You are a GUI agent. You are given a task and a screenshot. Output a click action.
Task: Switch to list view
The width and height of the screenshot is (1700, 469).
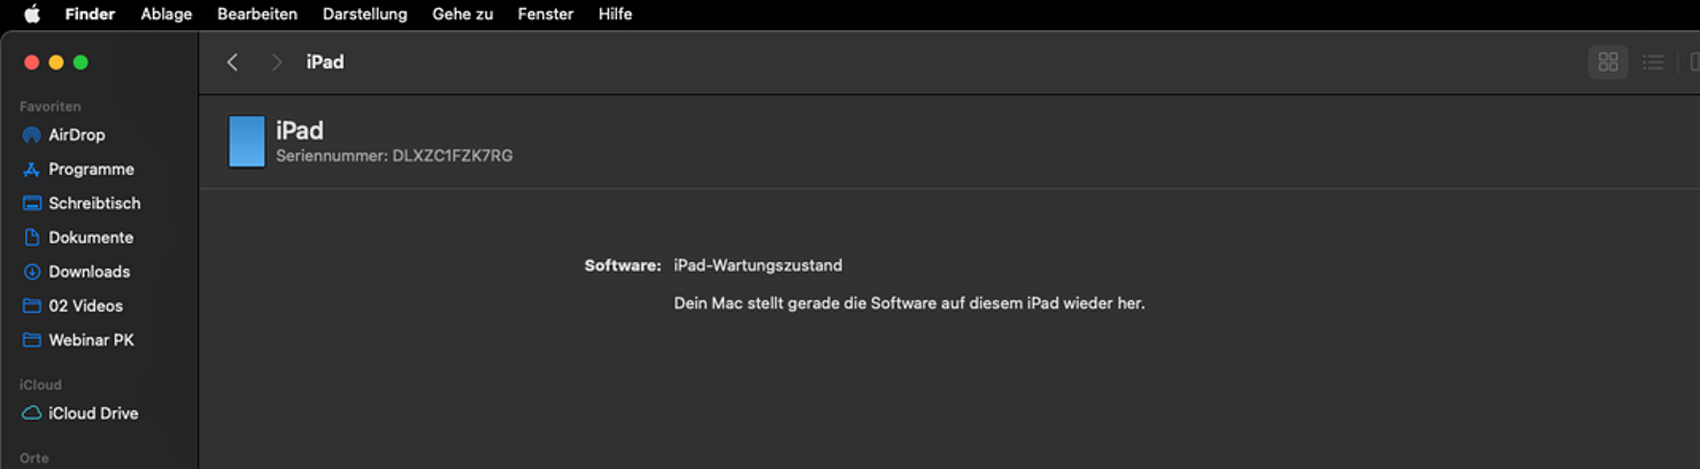pyautogui.click(x=1653, y=62)
